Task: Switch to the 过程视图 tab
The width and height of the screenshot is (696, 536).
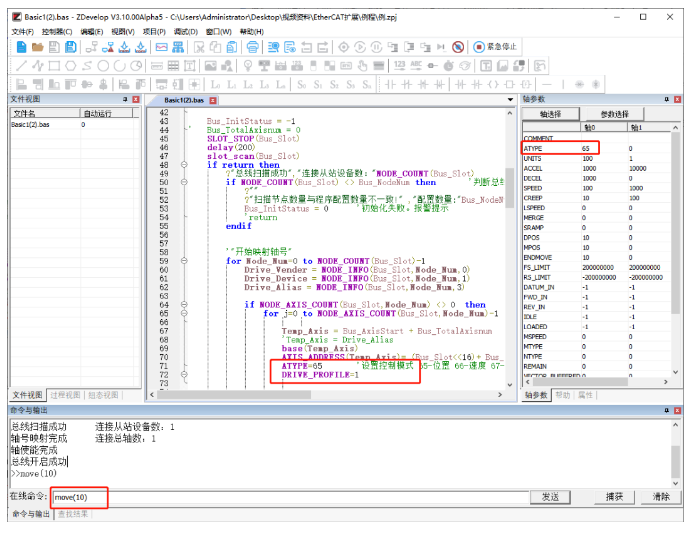Action: [66, 395]
